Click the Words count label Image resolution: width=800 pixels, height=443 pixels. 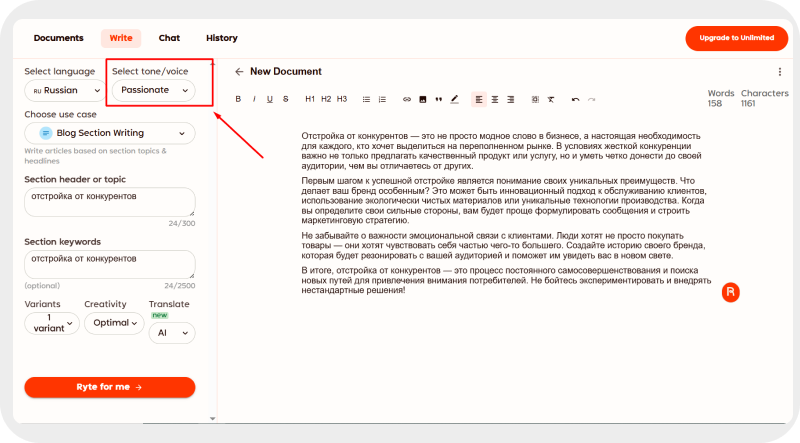tap(720, 93)
